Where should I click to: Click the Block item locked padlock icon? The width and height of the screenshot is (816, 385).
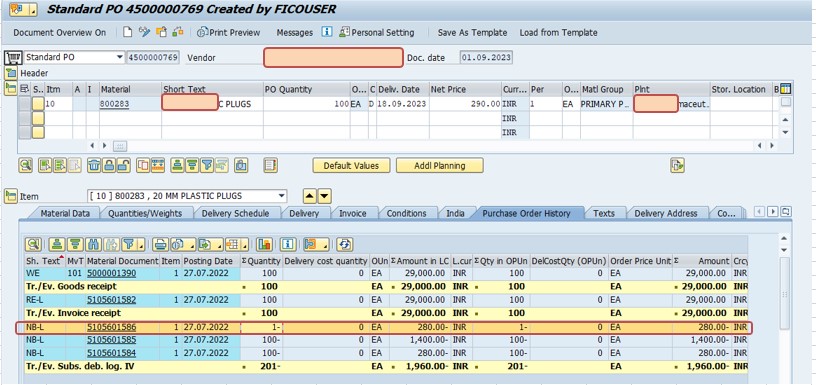[108, 165]
